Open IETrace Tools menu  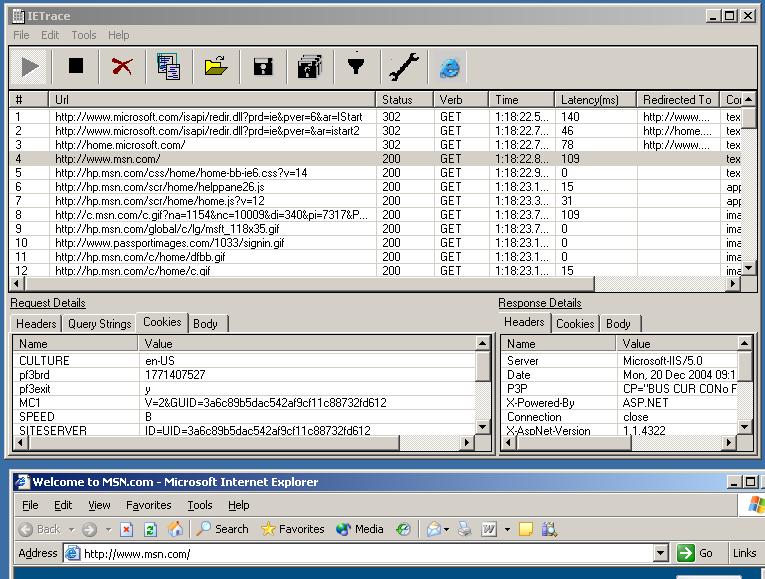[x=84, y=35]
